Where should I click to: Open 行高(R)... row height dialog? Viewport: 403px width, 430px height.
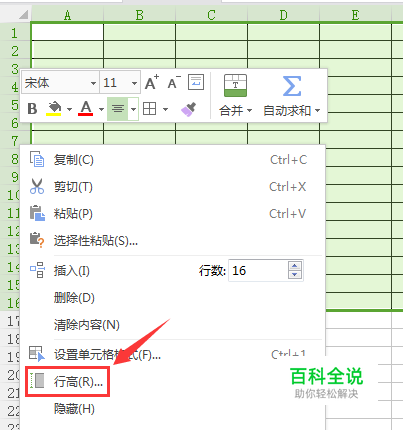pyautogui.click(x=173, y=382)
